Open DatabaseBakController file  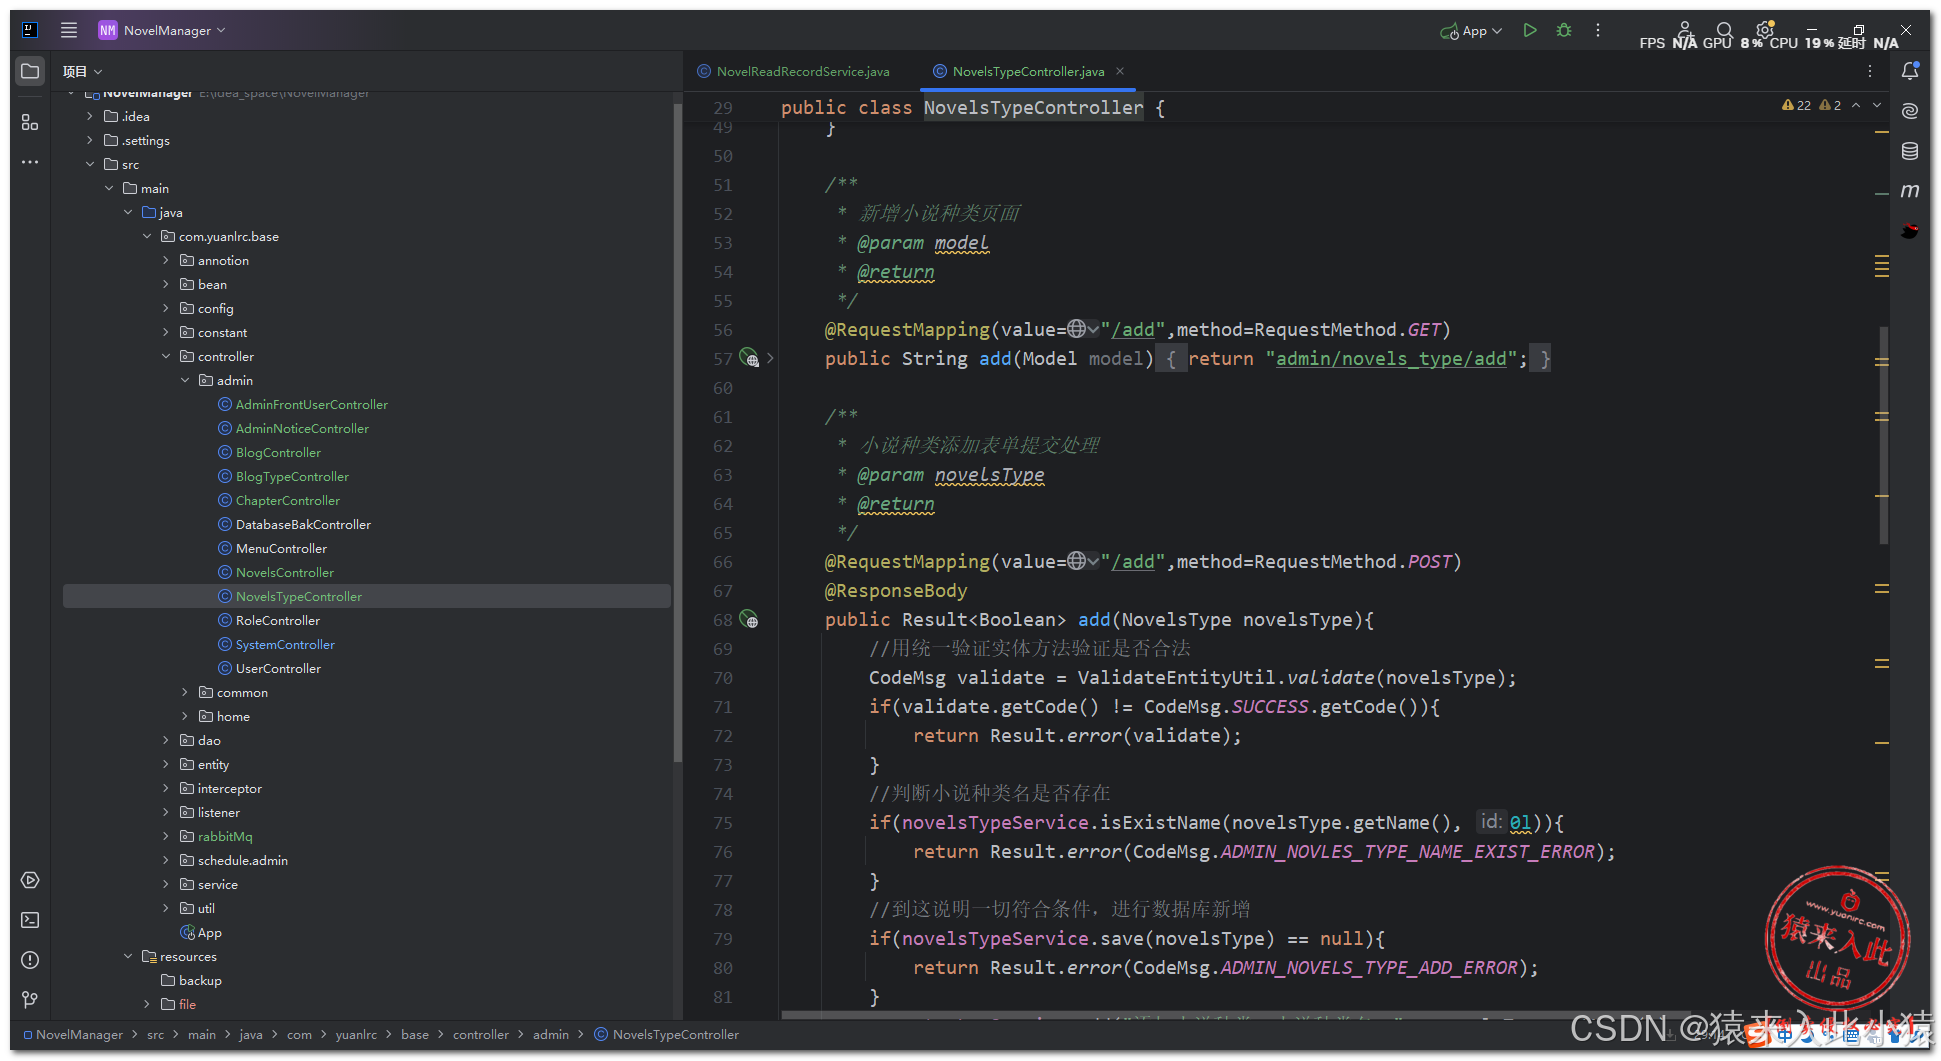click(303, 524)
